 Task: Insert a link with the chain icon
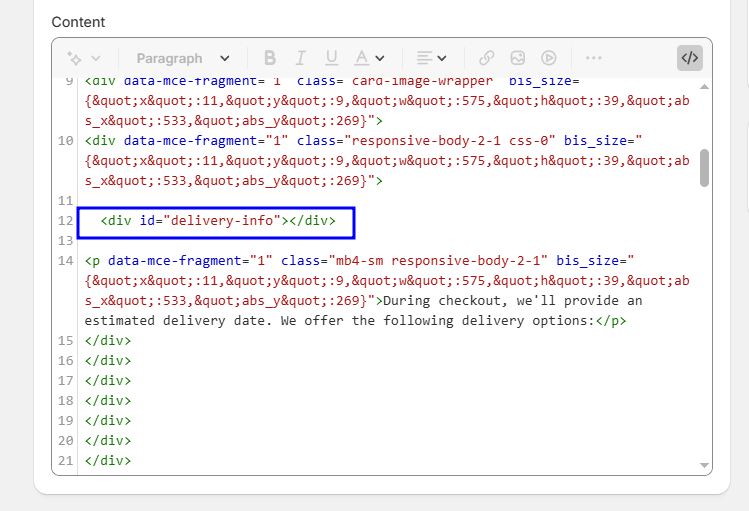point(486,58)
